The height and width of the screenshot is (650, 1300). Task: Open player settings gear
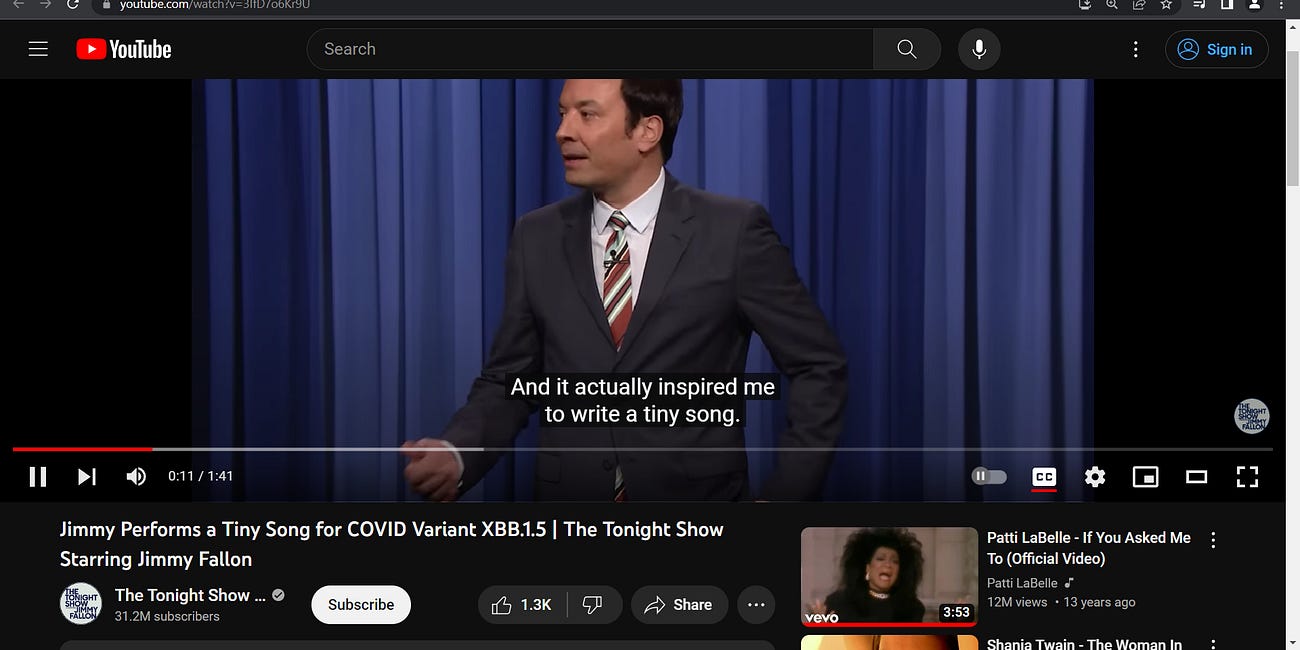pos(1095,477)
